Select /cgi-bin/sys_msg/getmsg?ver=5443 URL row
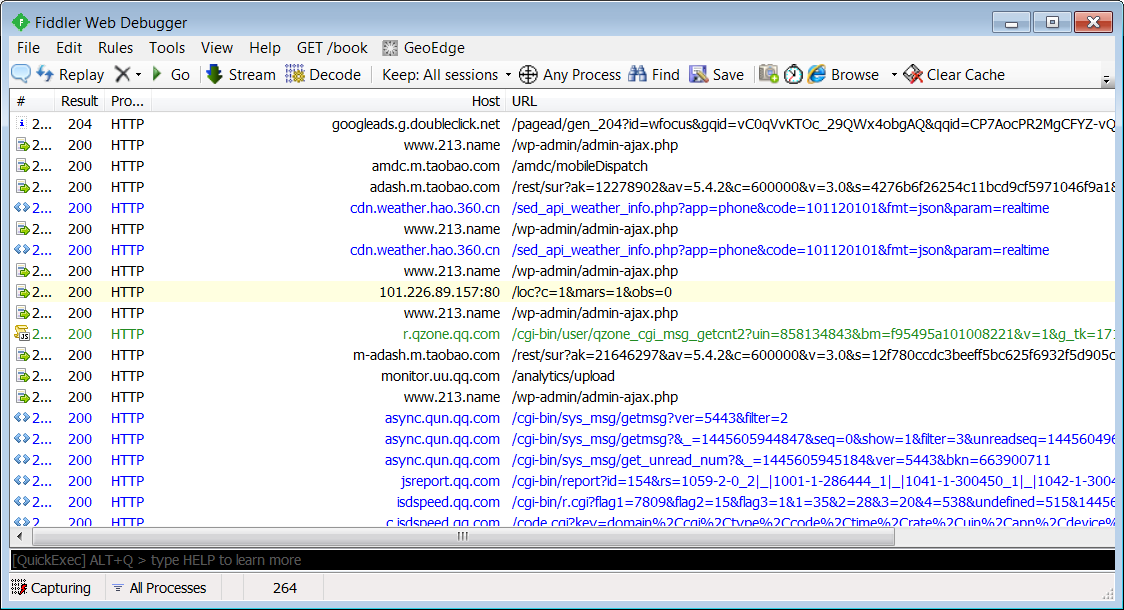The height and width of the screenshot is (610, 1124). [563, 418]
